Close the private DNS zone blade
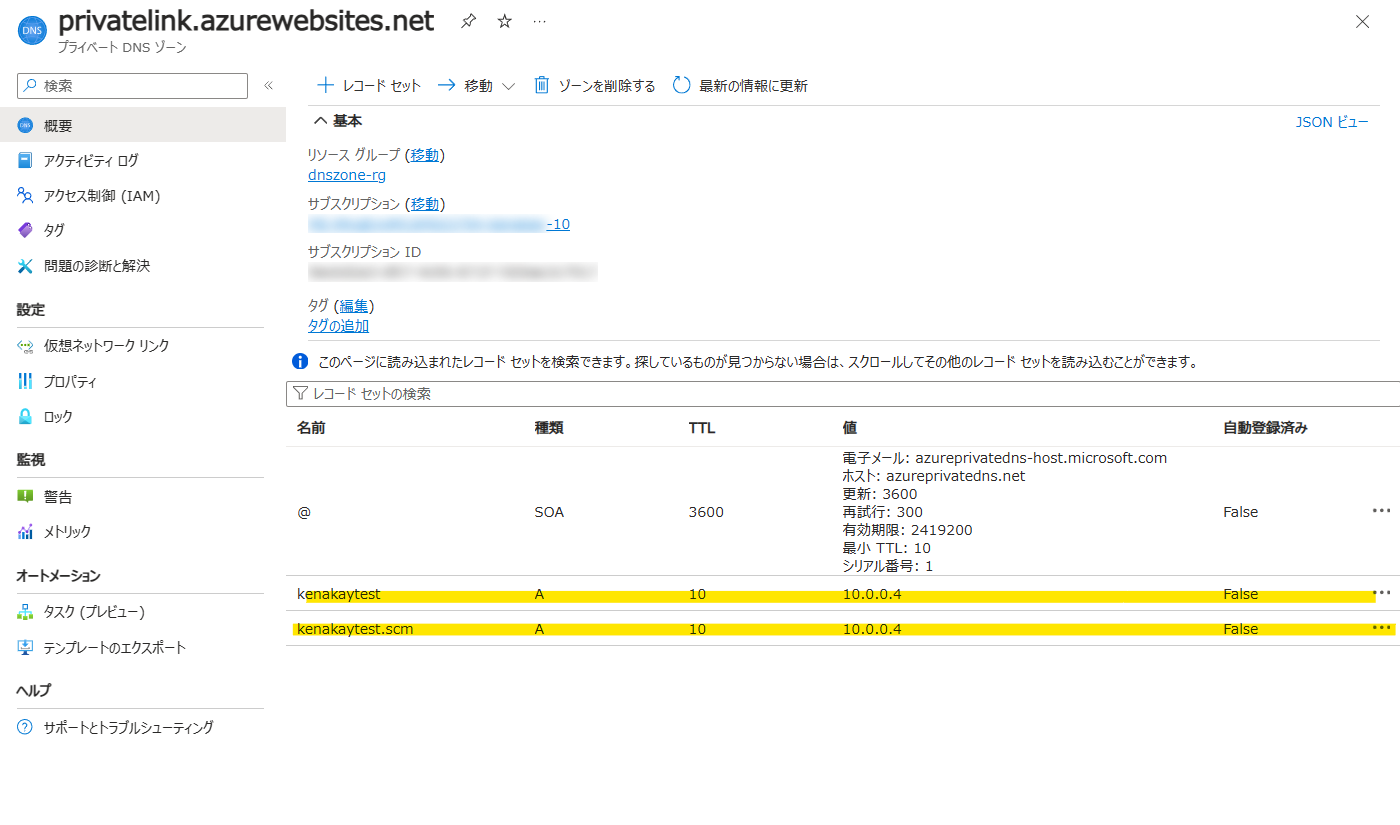The image size is (1400, 825). point(1362,21)
